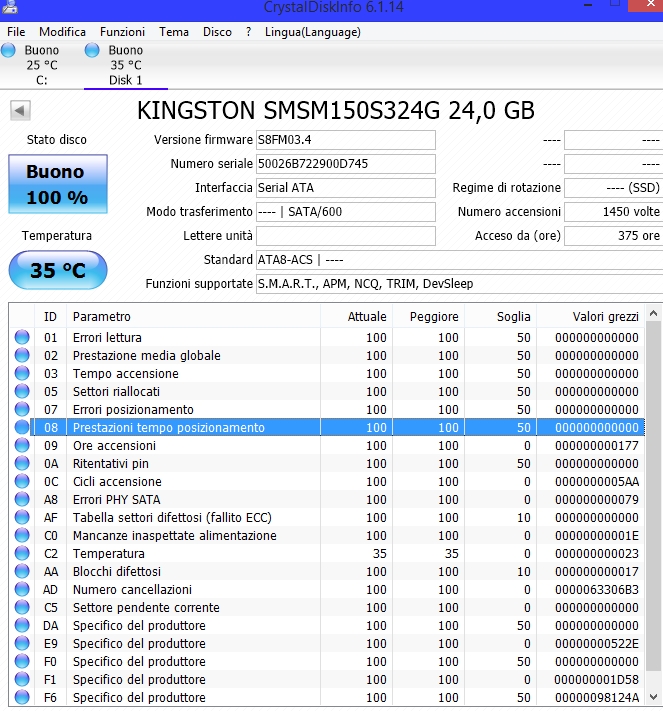Screen dimensions: 663x711
Task: Open the File menu
Action: 16,32
